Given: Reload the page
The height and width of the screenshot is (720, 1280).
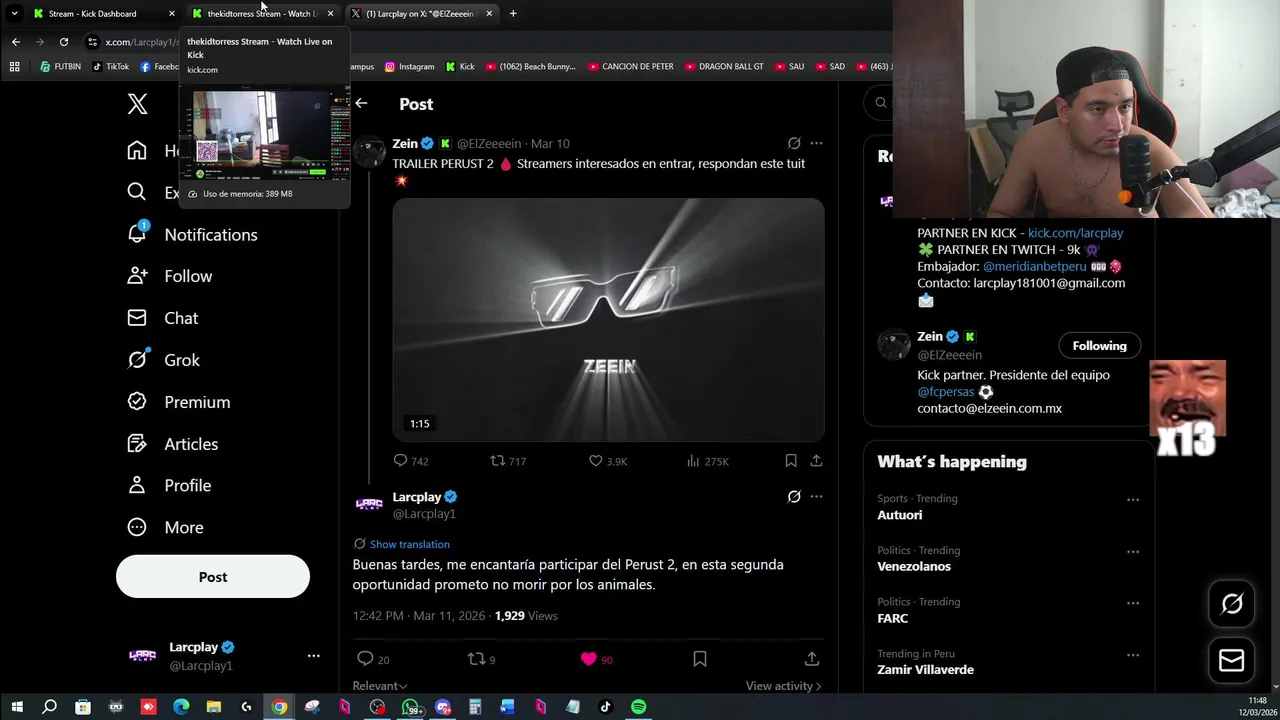Looking at the screenshot, I should (x=64, y=42).
